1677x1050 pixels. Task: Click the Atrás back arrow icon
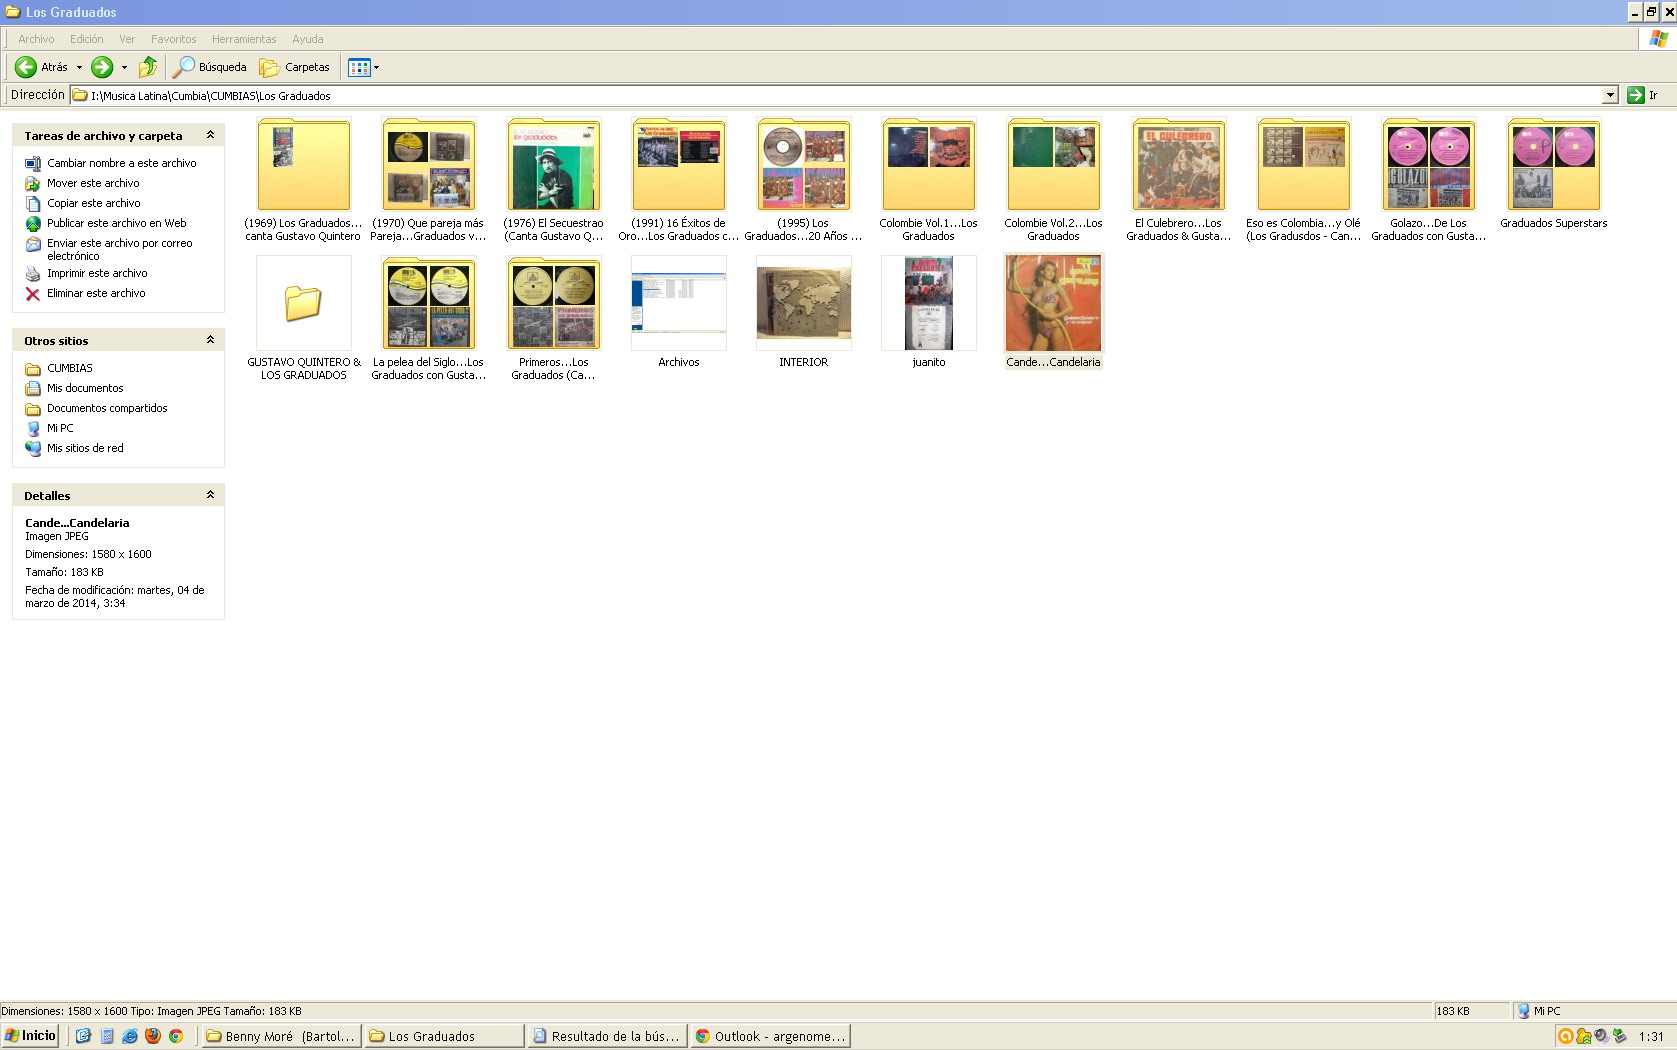click(x=26, y=67)
